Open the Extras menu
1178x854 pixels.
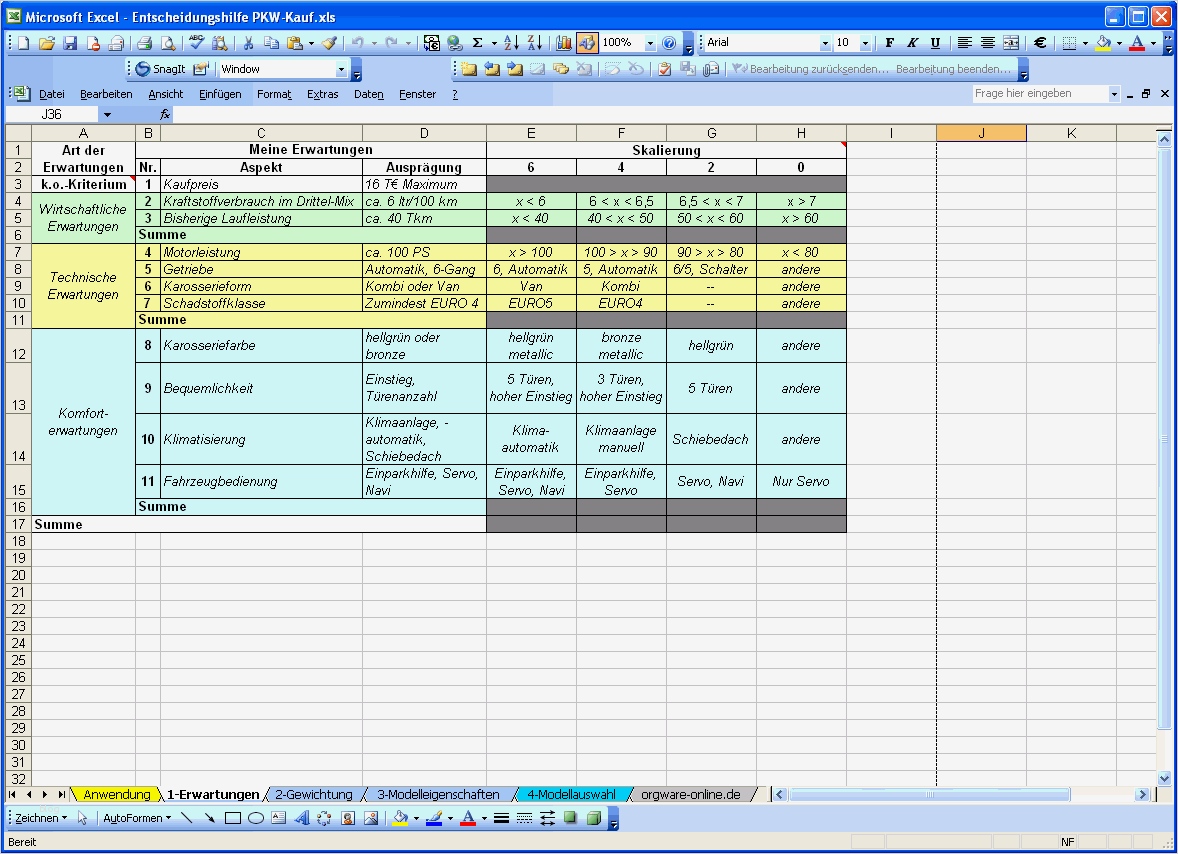coord(322,95)
